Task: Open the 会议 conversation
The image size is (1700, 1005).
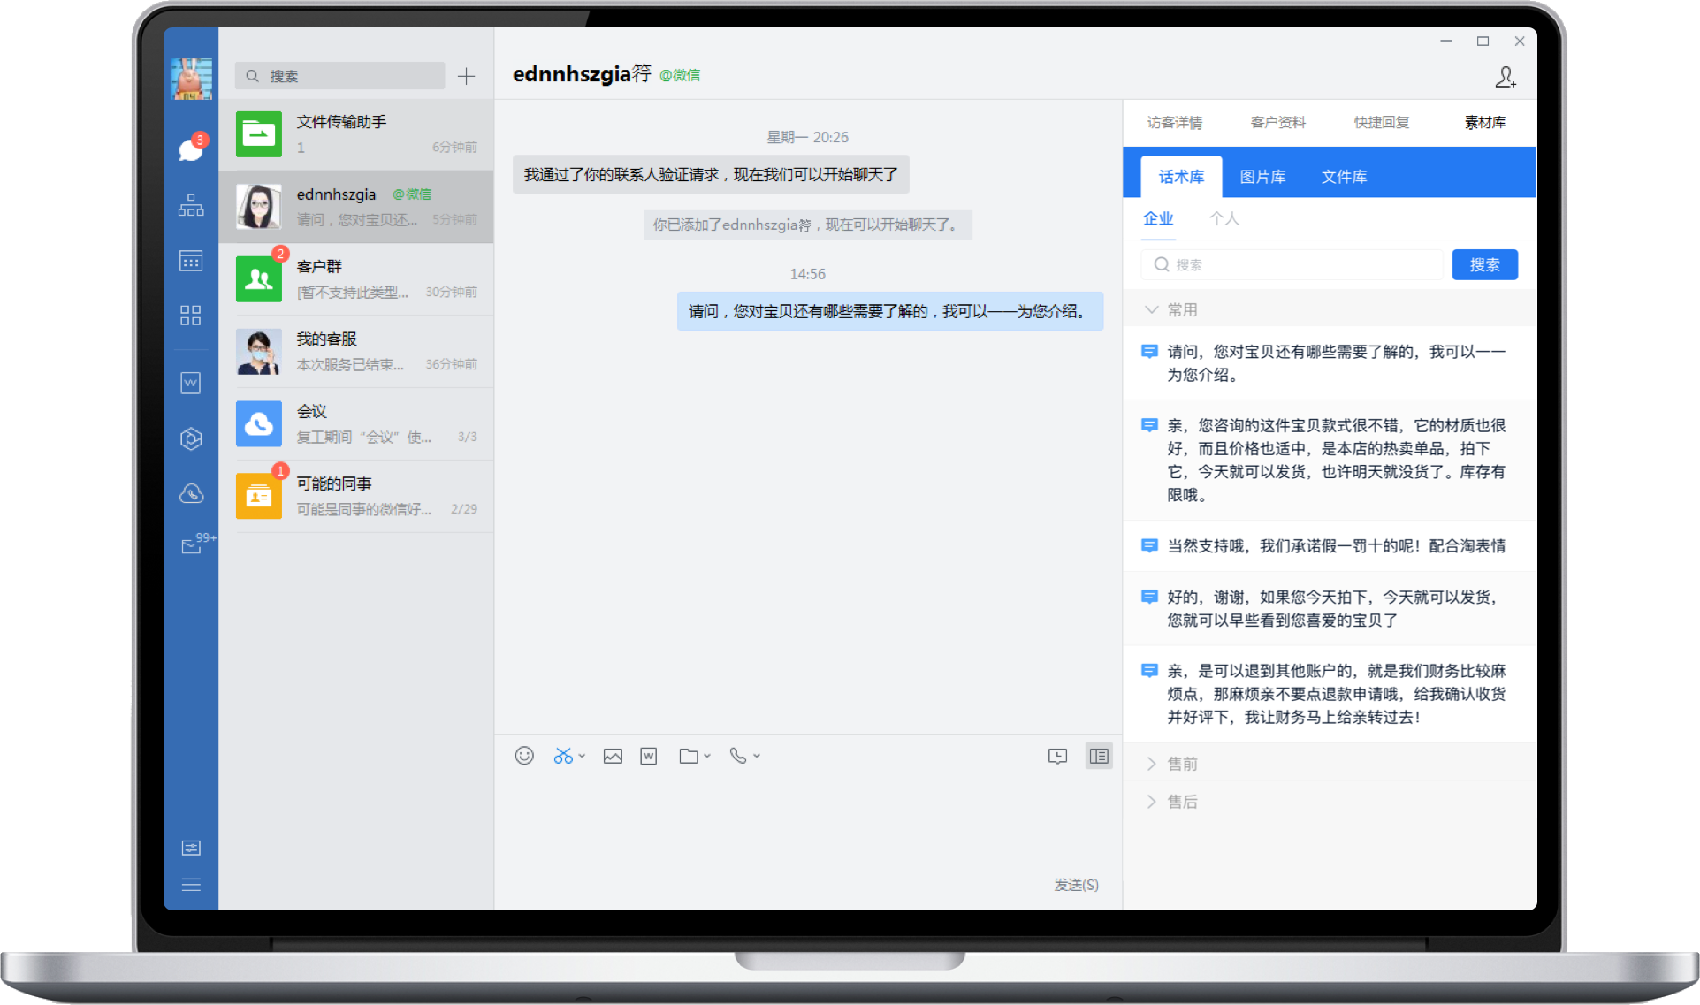Action: point(356,424)
